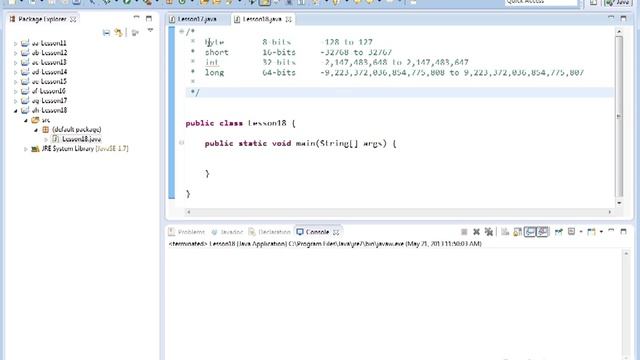The height and width of the screenshot is (360, 640).
Task: Collapse the Lesson18 project
Action: point(16,111)
